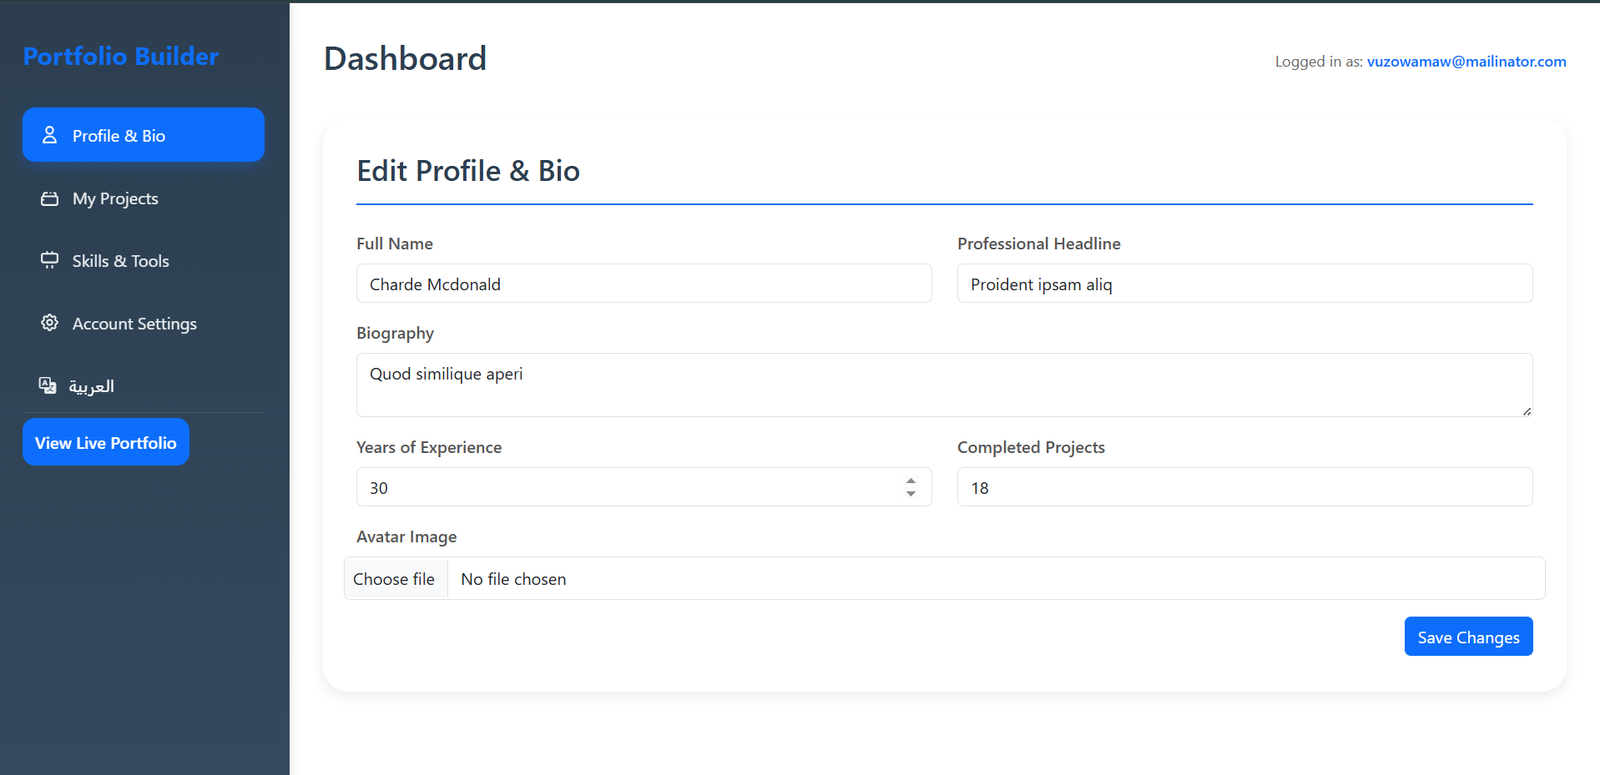Click the Profile & Bio person icon
Screen dimensions: 1600x775
click(x=49, y=135)
